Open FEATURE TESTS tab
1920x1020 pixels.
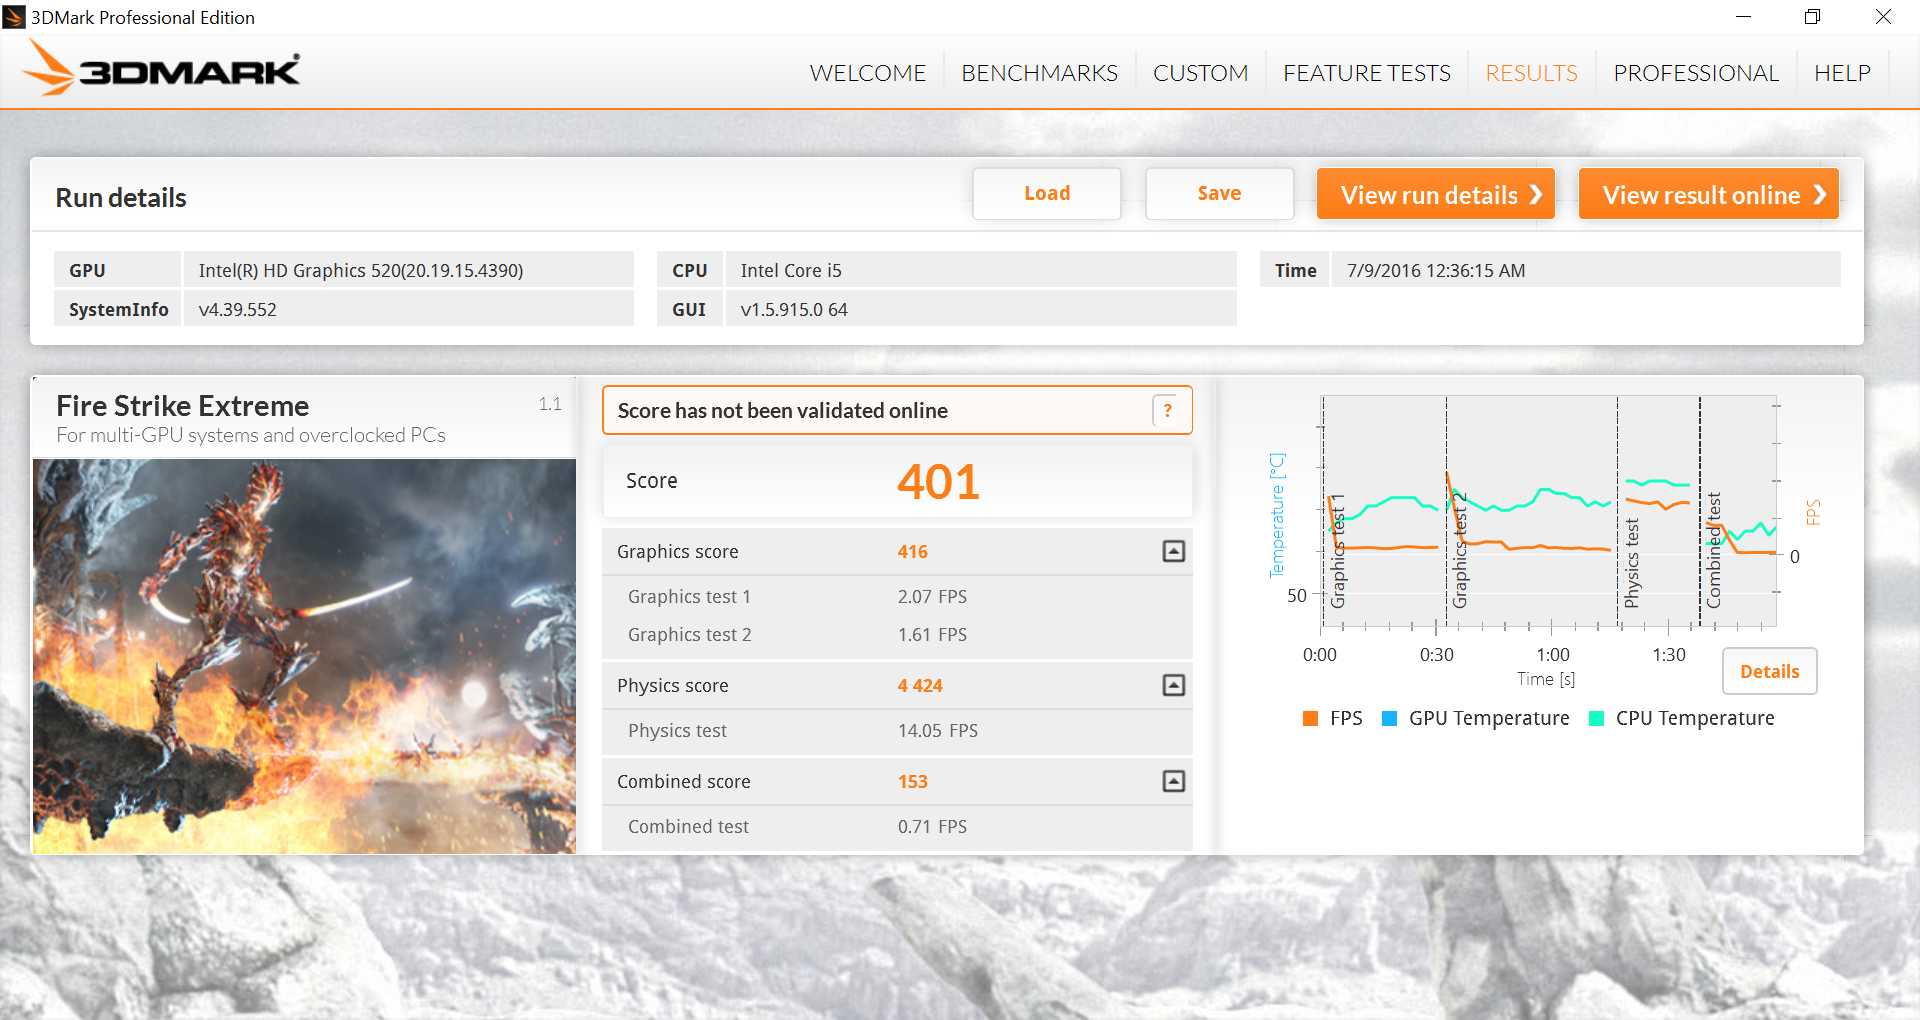tap(1366, 73)
